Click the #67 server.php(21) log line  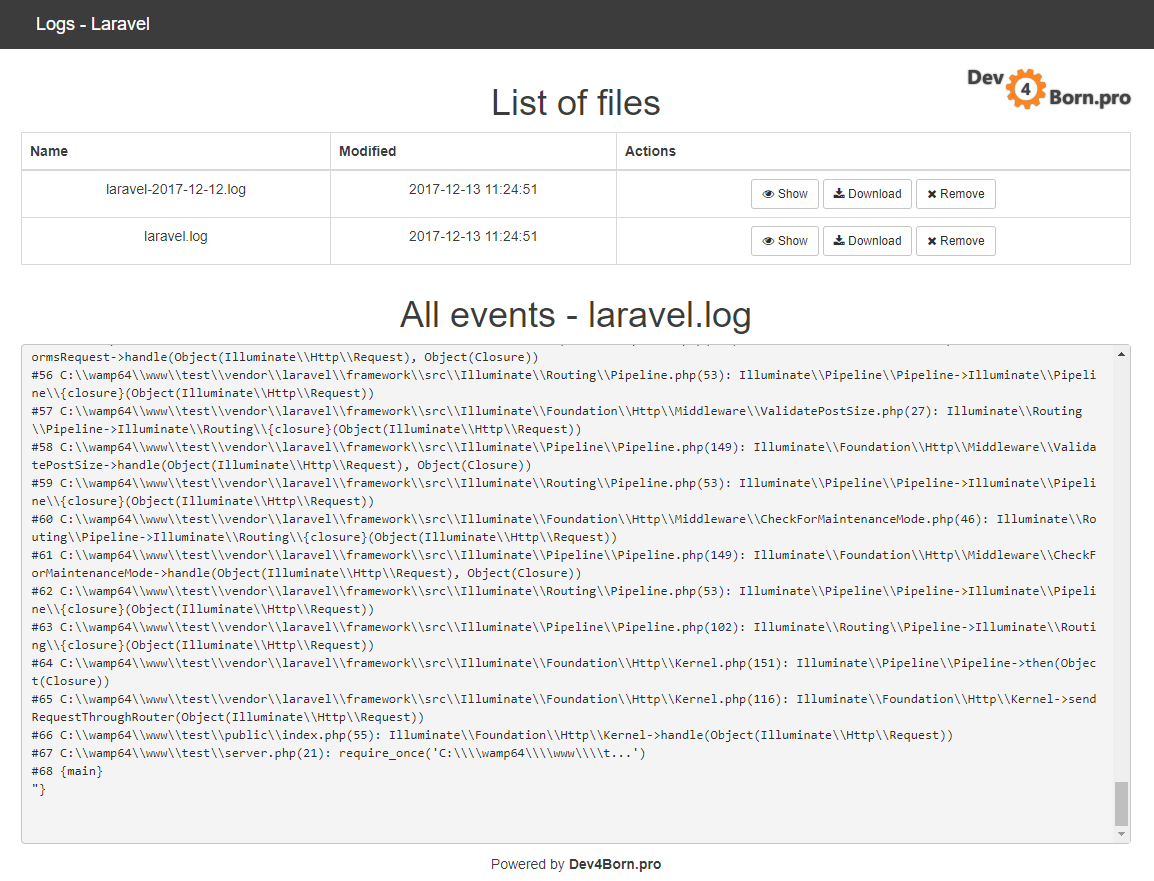tap(339, 753)
